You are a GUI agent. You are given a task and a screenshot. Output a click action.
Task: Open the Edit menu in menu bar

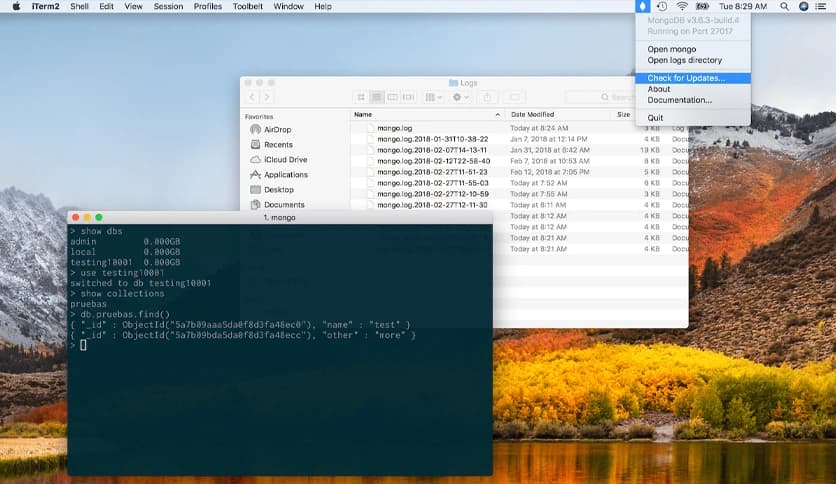pos(106,6)
